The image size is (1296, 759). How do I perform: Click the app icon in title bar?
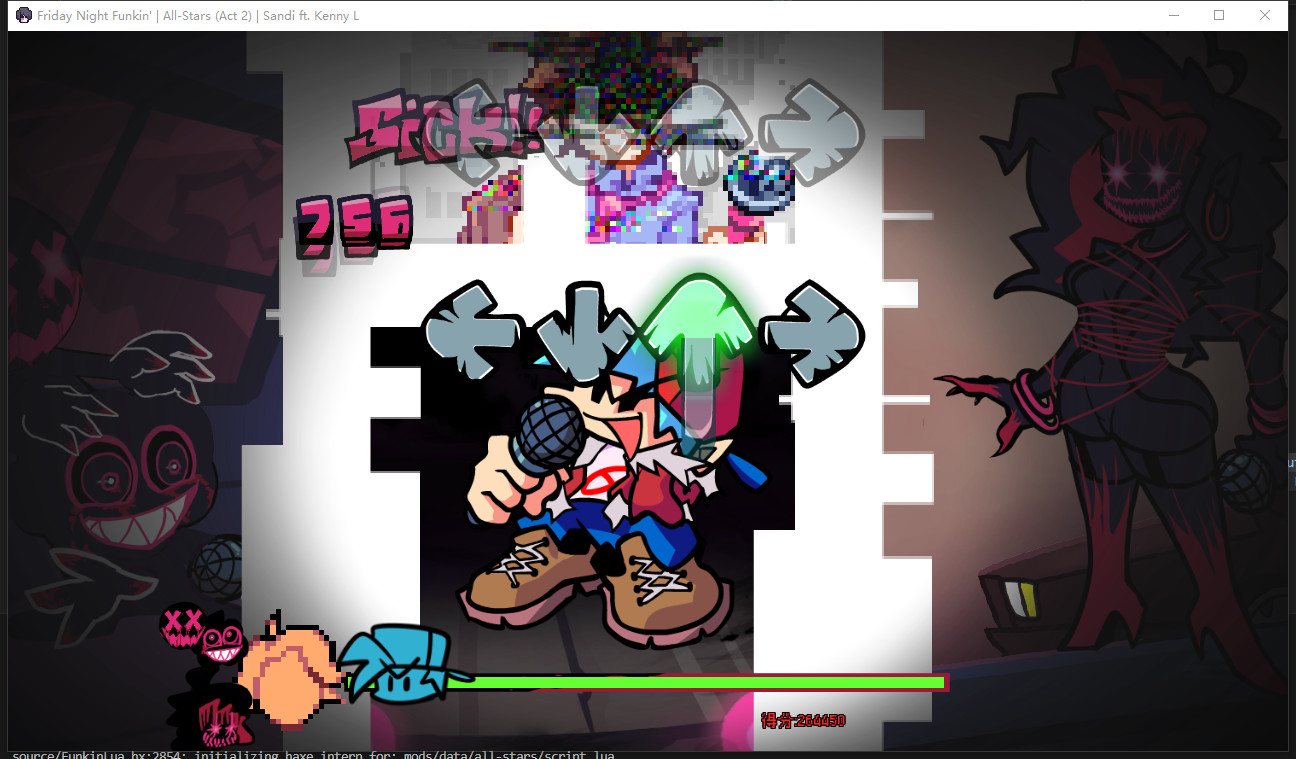(x=24, y=15)
